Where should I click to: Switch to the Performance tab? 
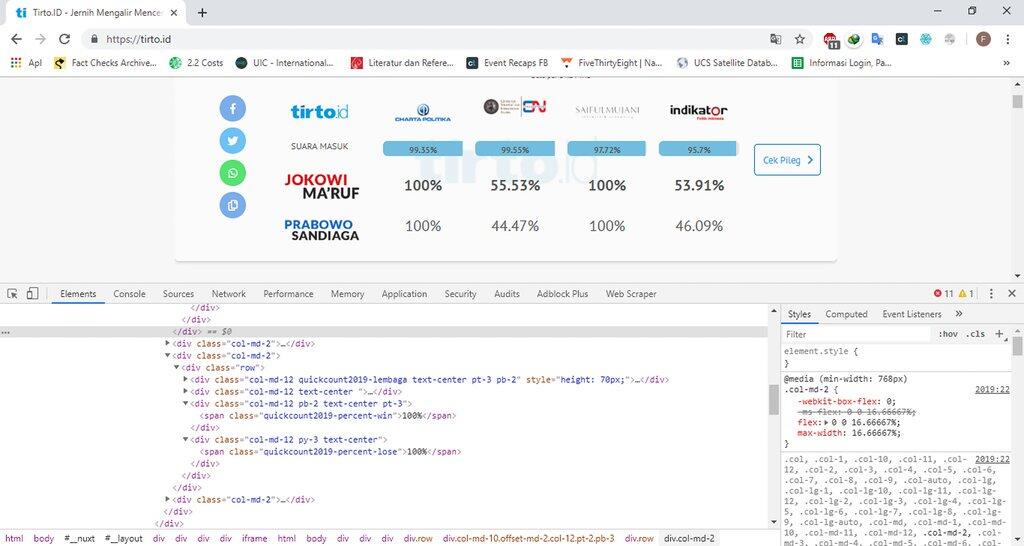288,294
